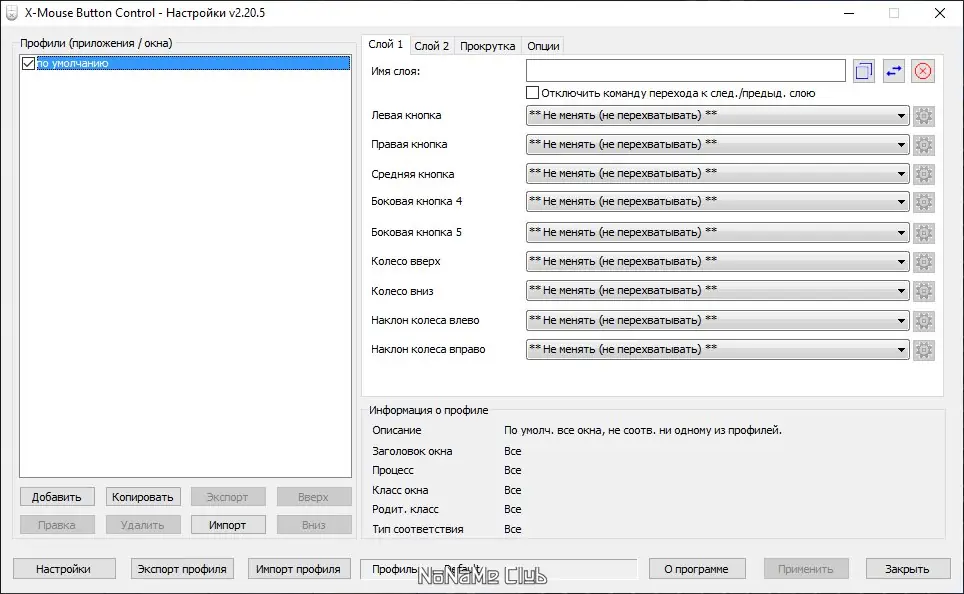Click the Вниз button
This screenshot has width=964, height=594.
[314, 525]
